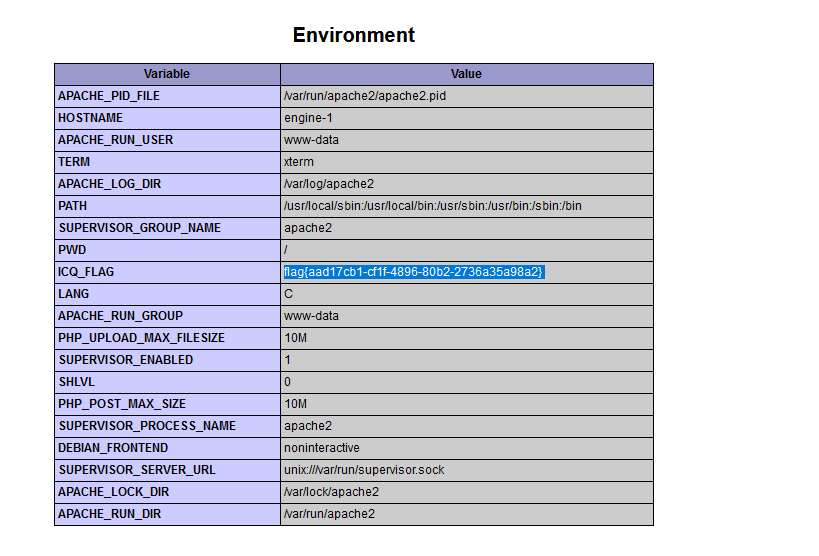The image size is (819, 556).
Task: Click the PATH value string
Action: [432, 206]
